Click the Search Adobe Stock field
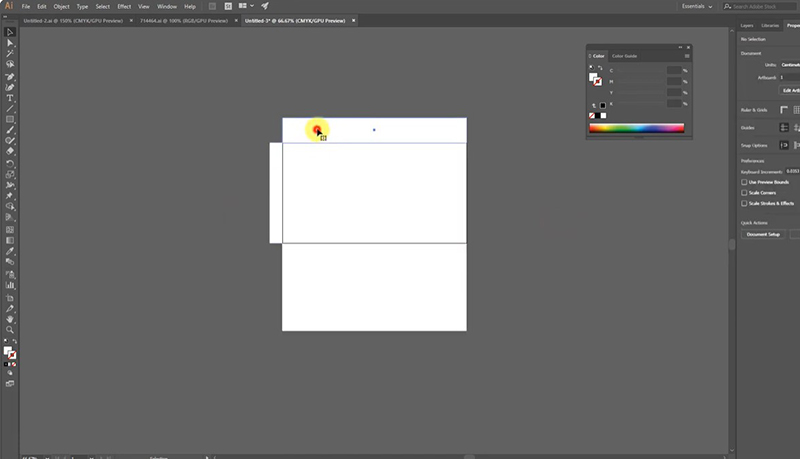This screenshot has height=459, width=800. 760,6
